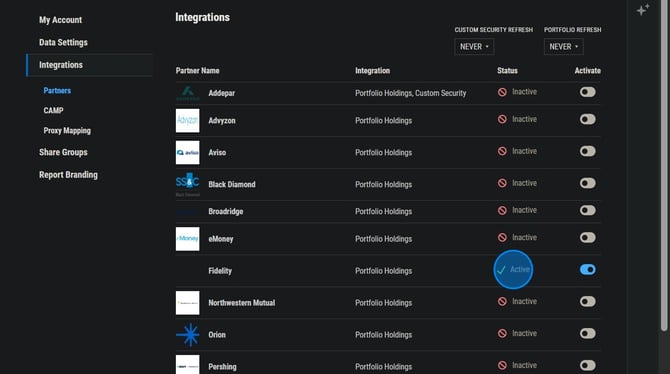This screenshot has width=670, height=374.
Task: Go to Data Settings
Action: 63,42
